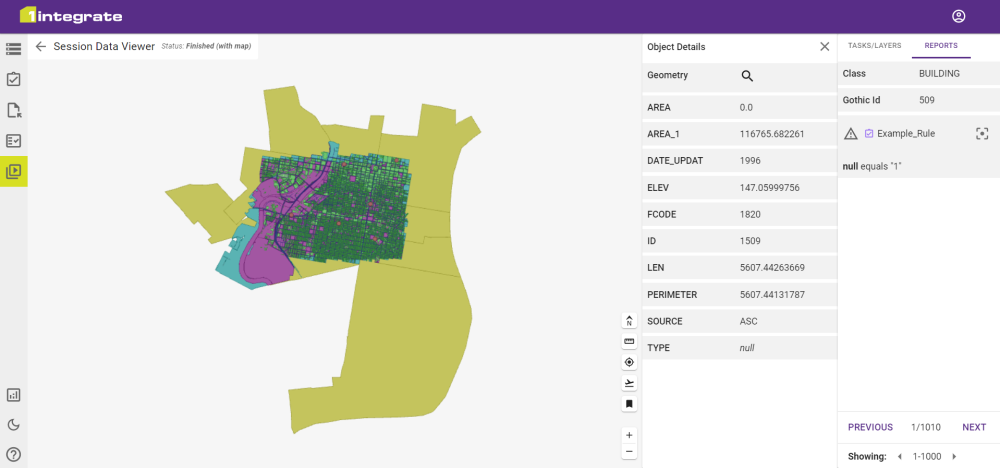Go back with the arrow beside Session Data Viewer

click(41, 47)
